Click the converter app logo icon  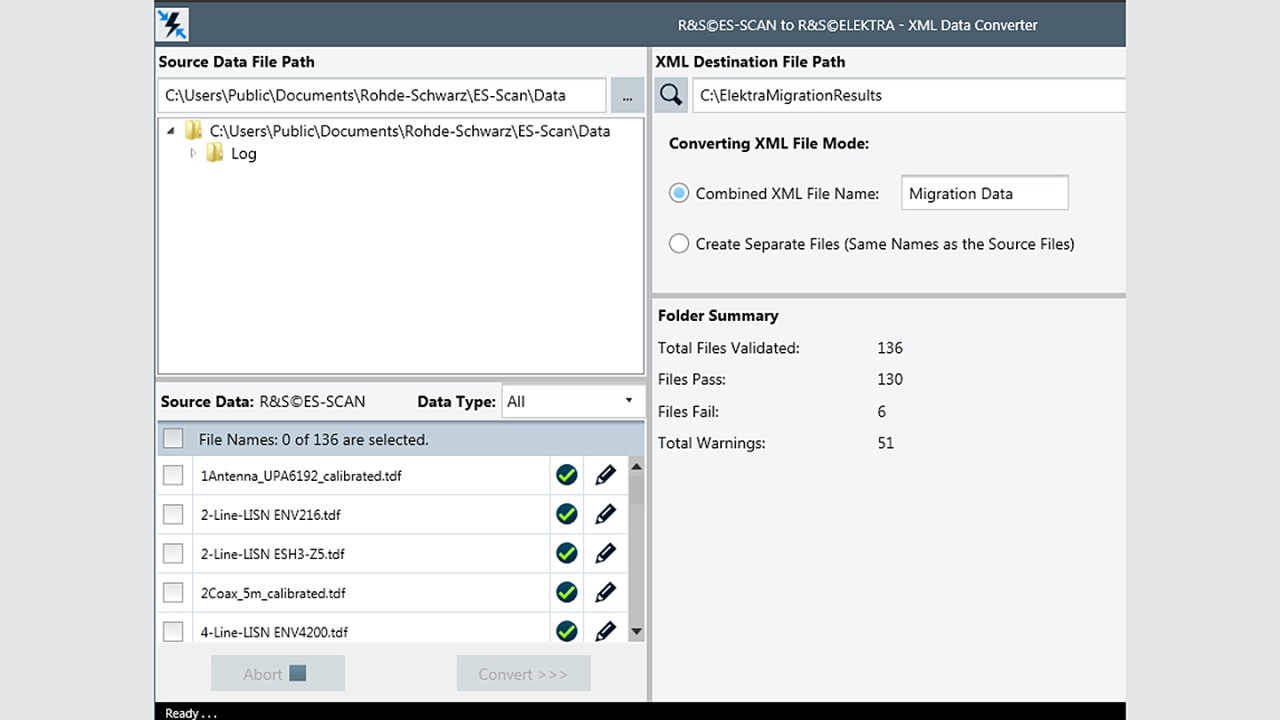click(172, 24)
